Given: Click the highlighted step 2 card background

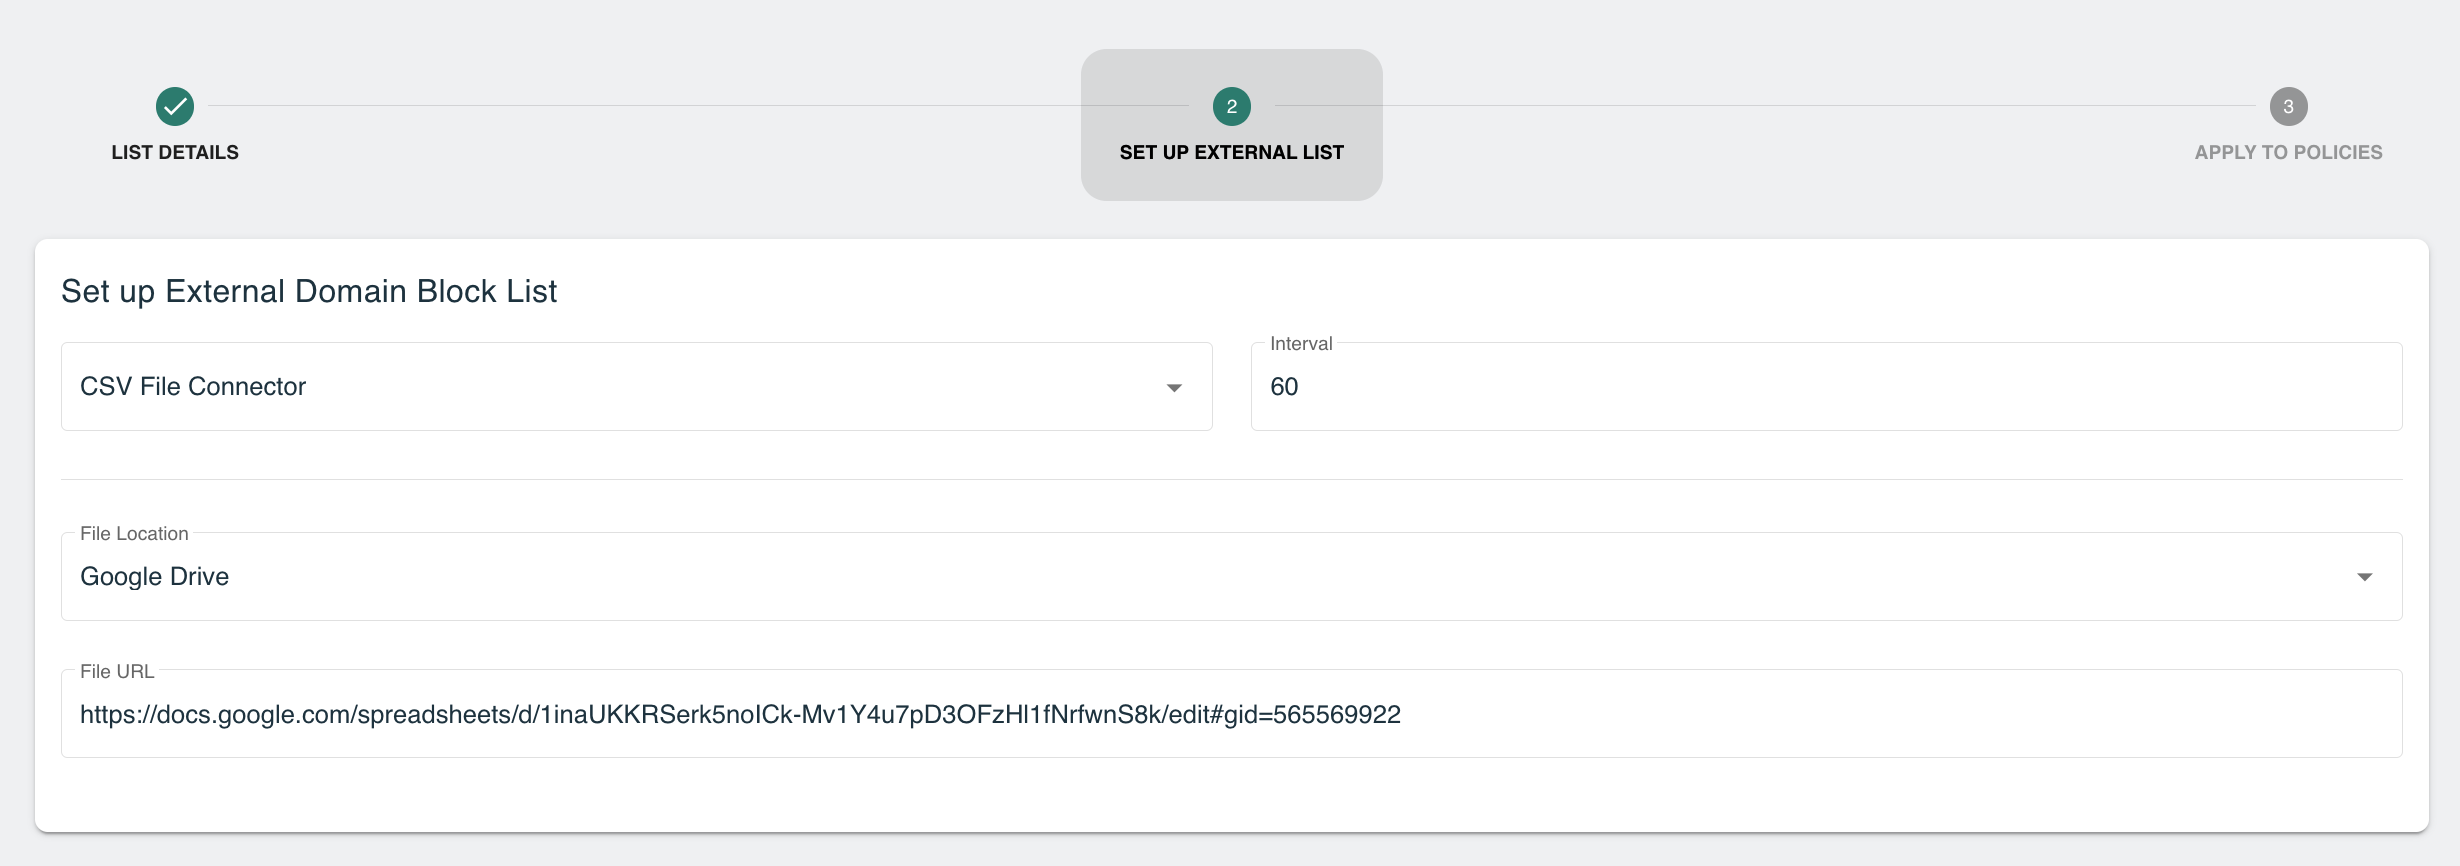Looking at the screenshot, I should coord(1231,180).
